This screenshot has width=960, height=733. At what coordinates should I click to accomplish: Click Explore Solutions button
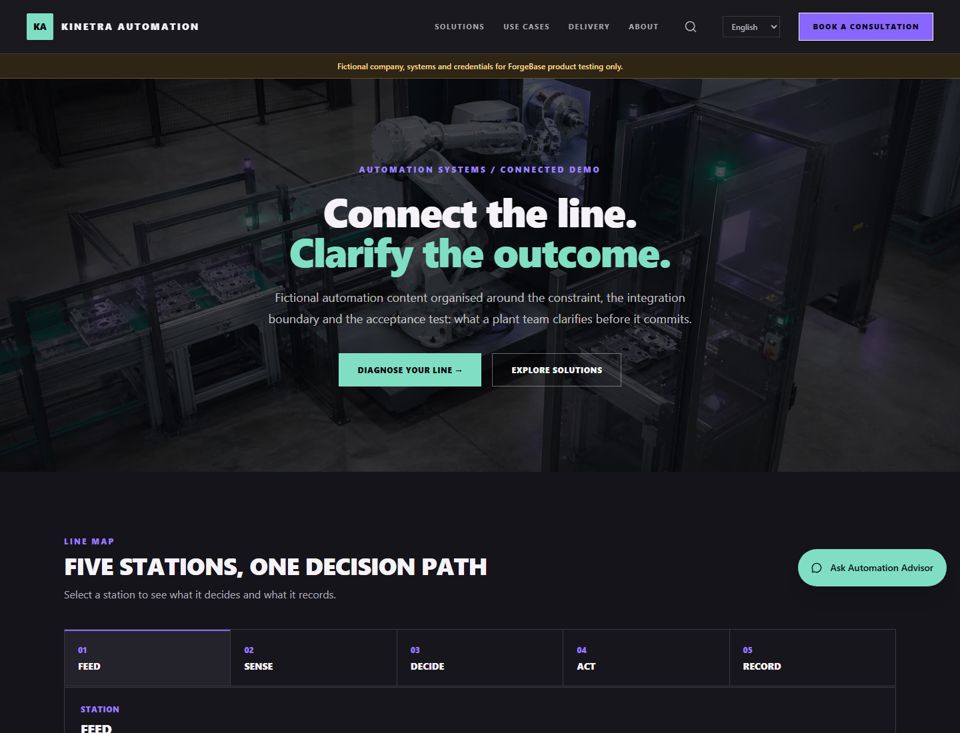557,370
